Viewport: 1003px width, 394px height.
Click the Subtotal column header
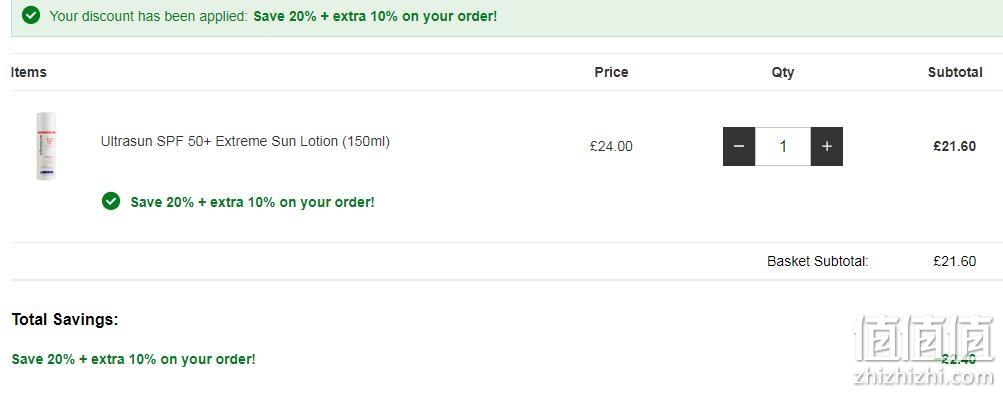955,72
